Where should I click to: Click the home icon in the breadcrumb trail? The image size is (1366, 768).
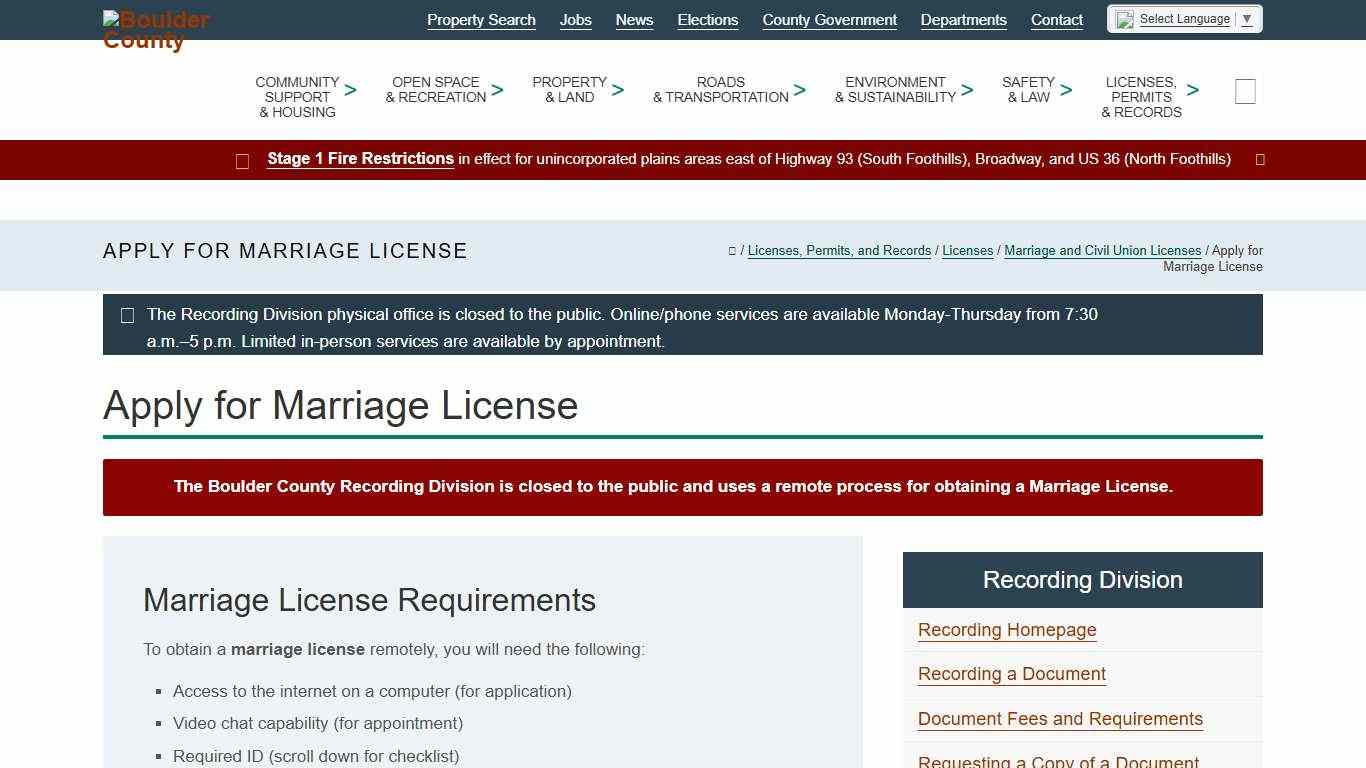tap(733, 251)
